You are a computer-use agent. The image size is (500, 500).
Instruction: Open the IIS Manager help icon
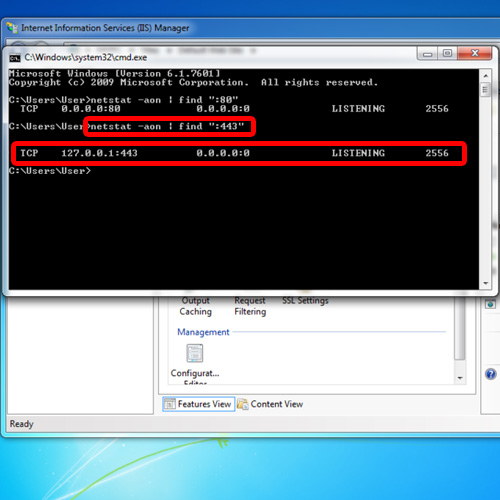pyautogui.click(x=491, y=374)
